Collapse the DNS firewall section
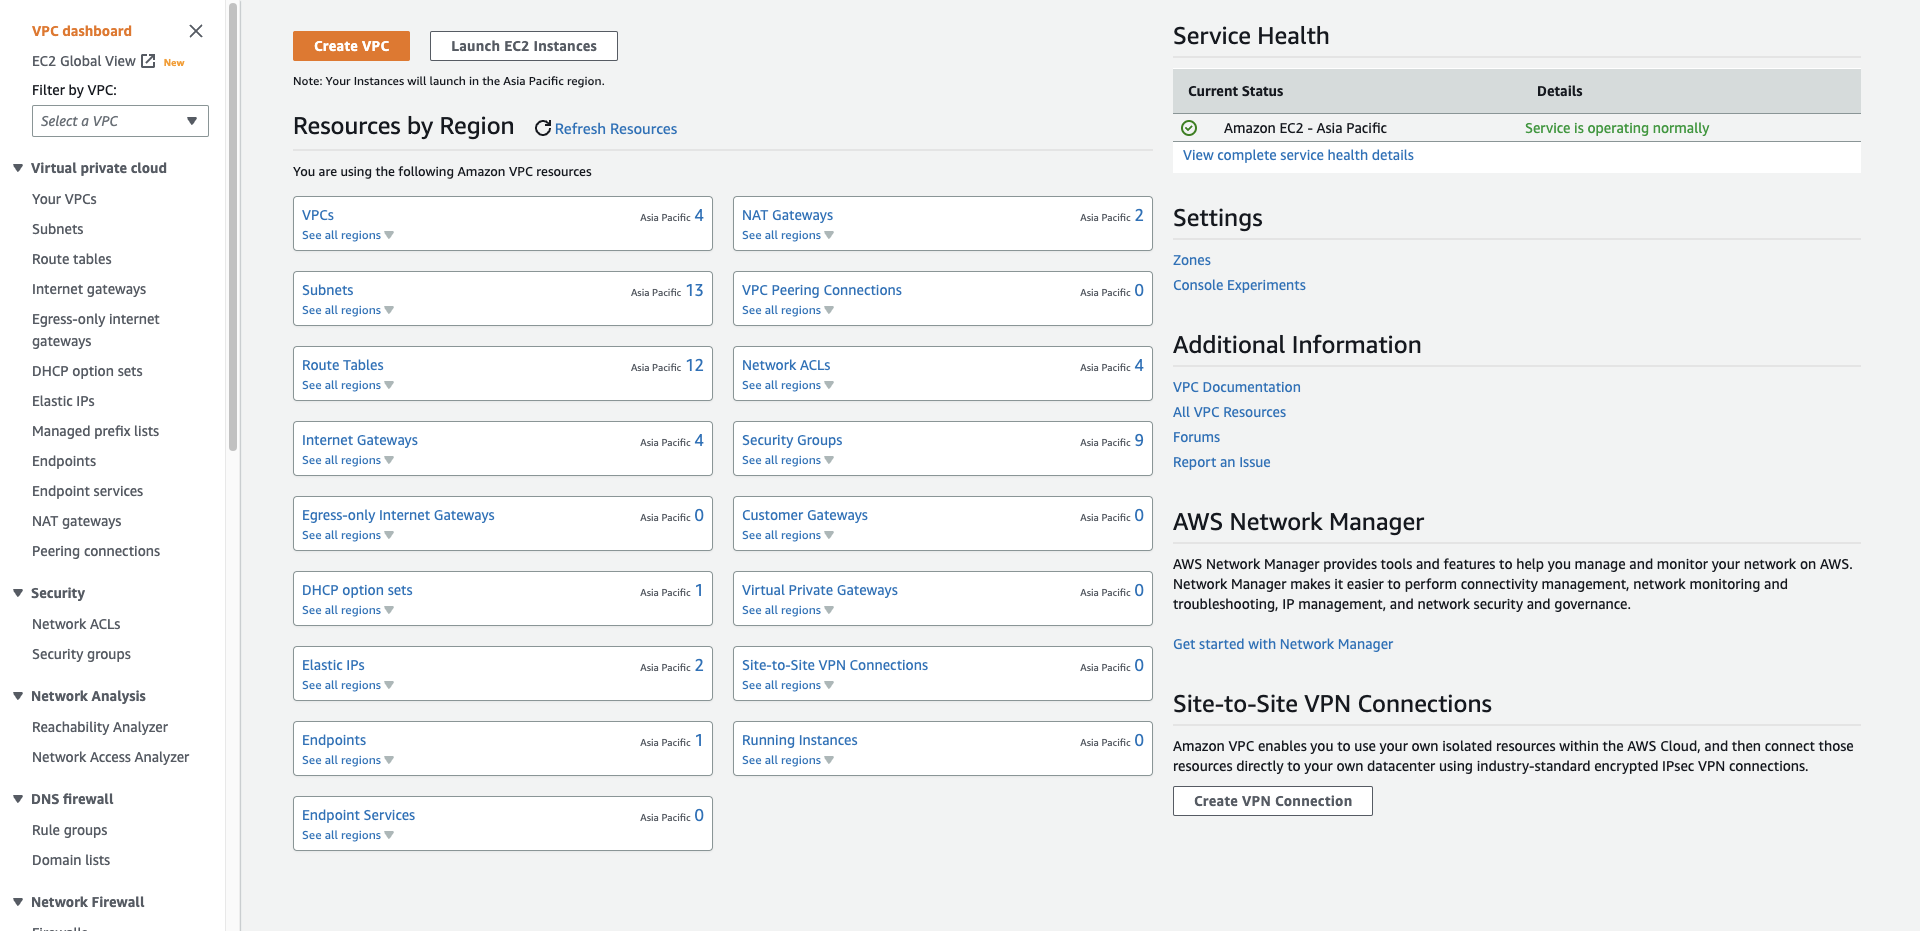Image resolution: width=1920 pixels, height=931 pixels. [x=18, y=799]
